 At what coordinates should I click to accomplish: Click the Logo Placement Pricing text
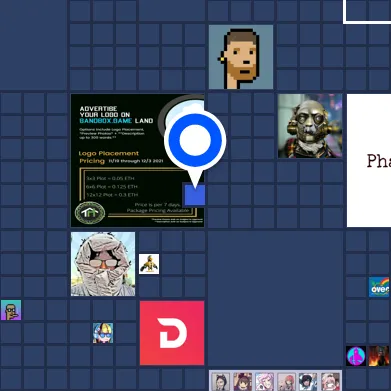pyautogui.click(x=109, y=157)
